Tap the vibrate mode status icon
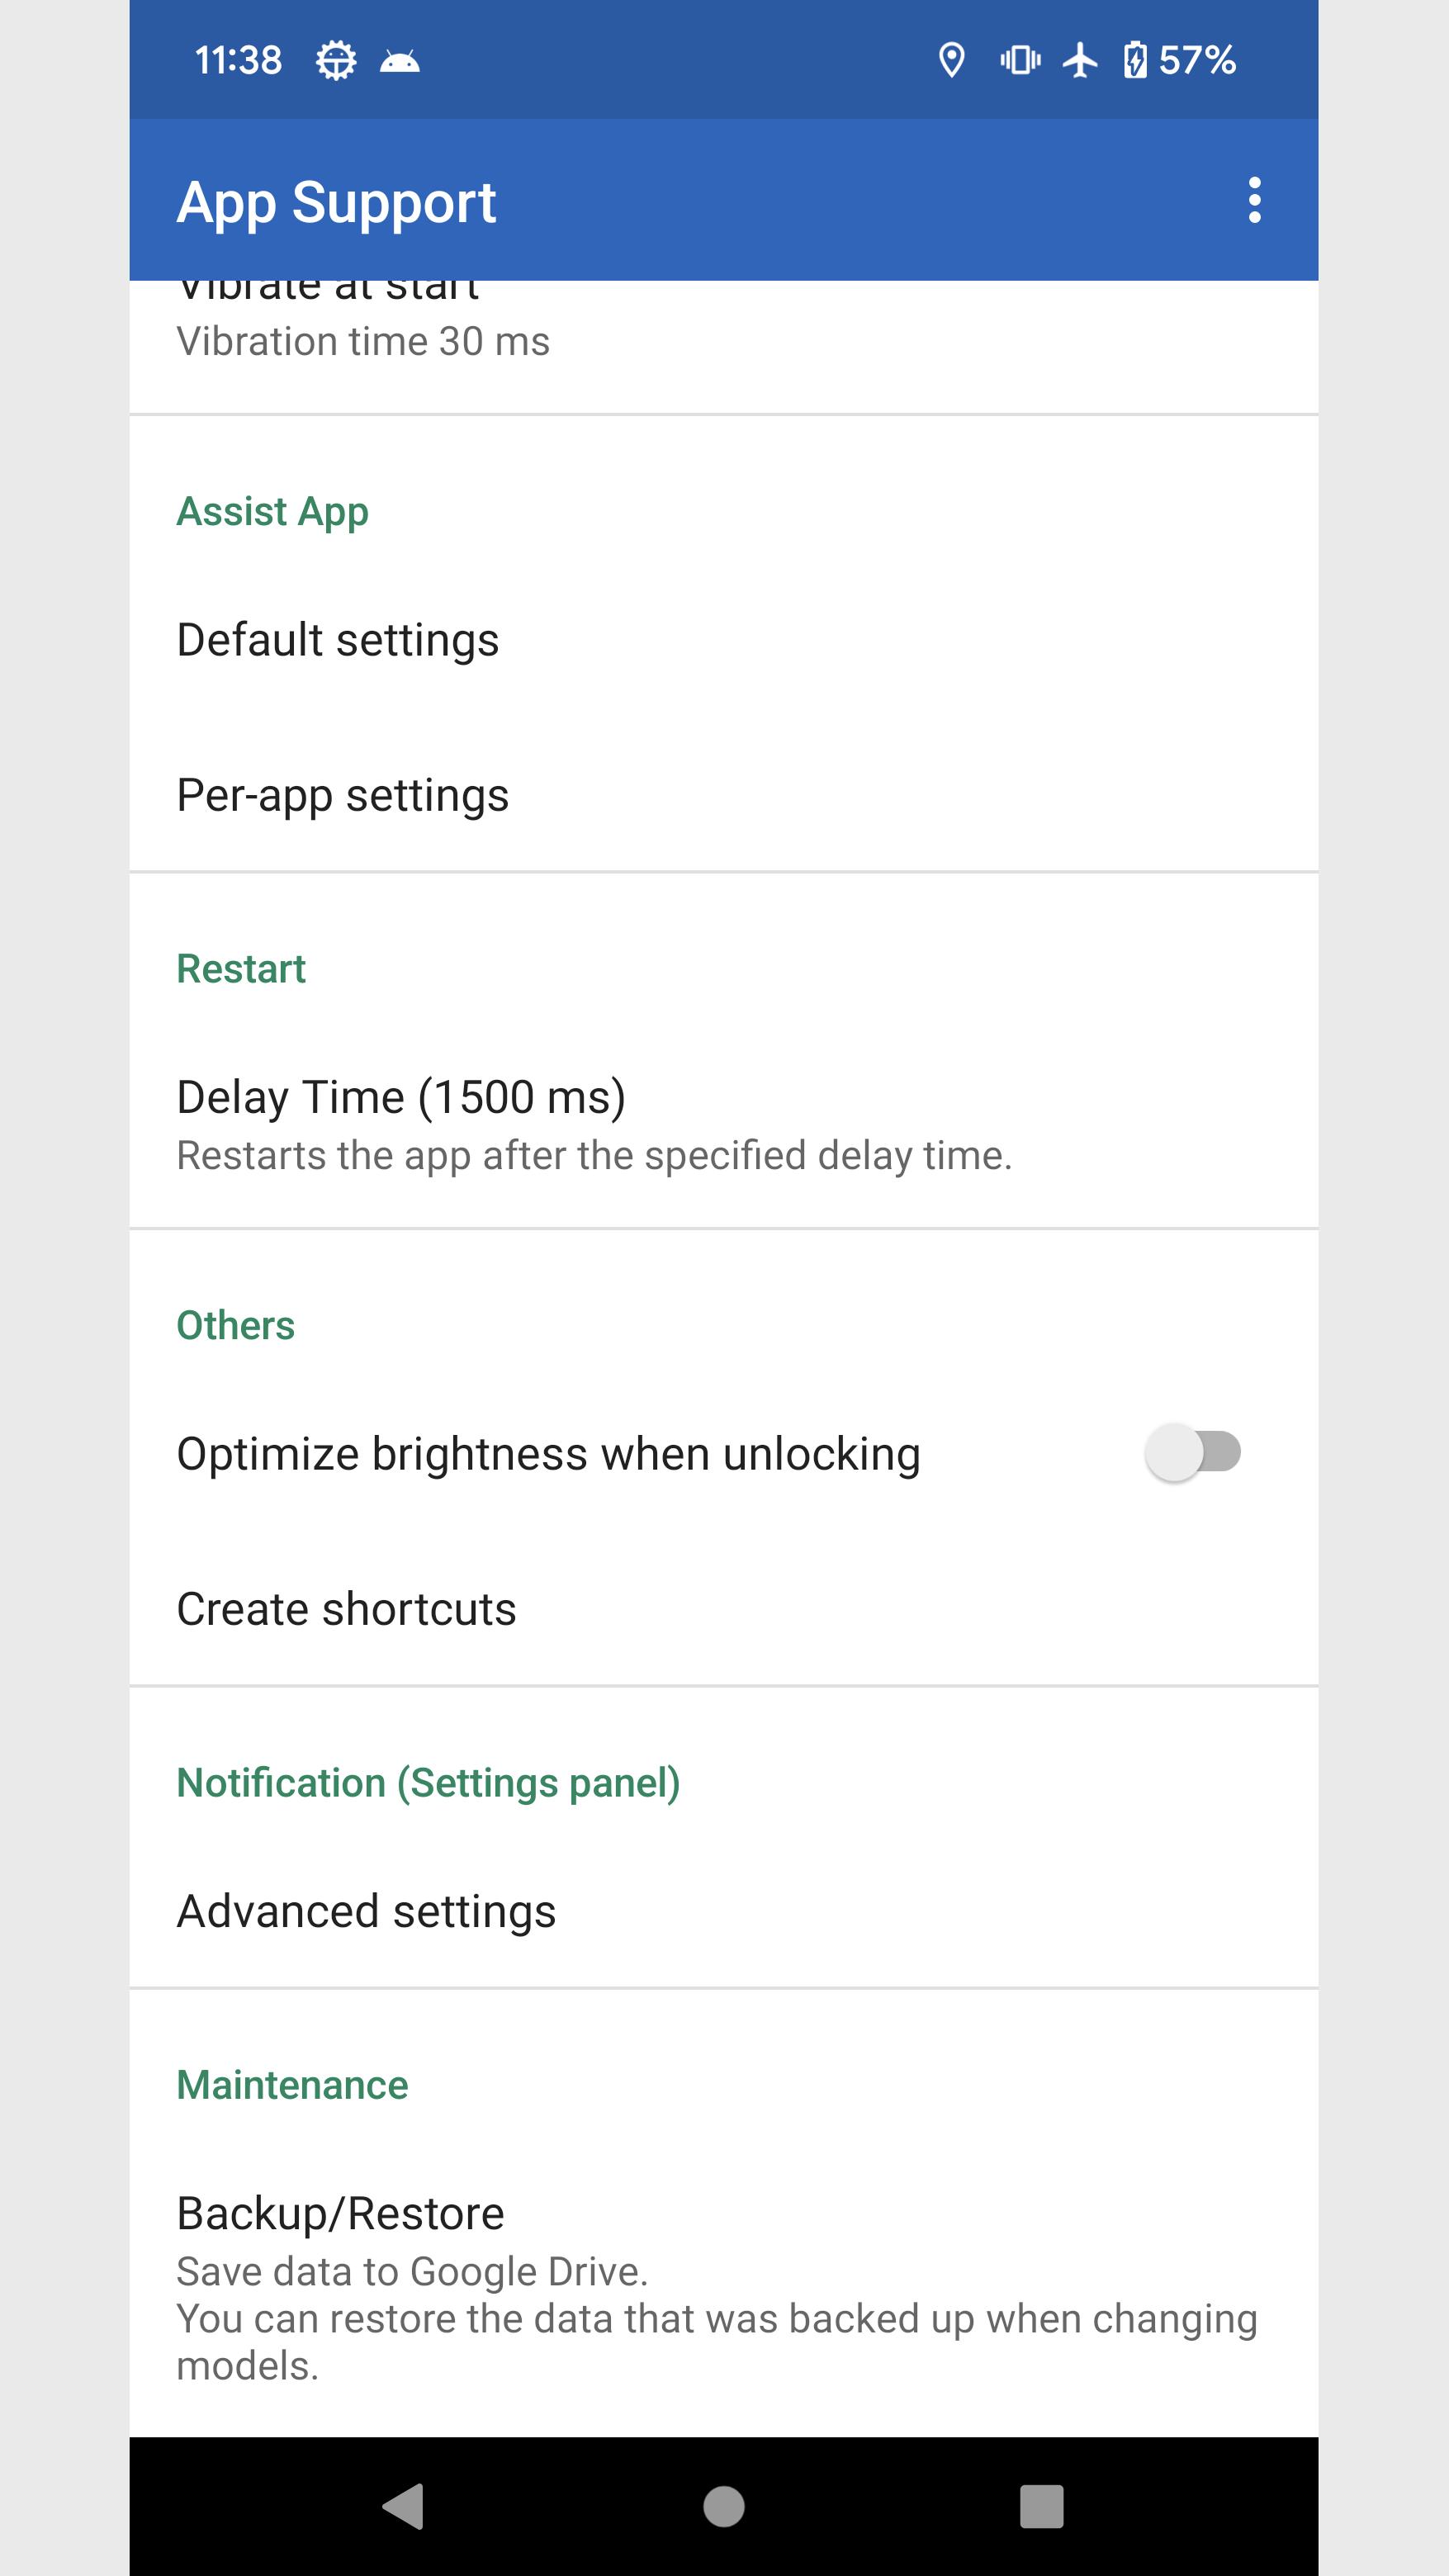This screenshot has height=2576, width=1449. click(x=1020, y=60)
